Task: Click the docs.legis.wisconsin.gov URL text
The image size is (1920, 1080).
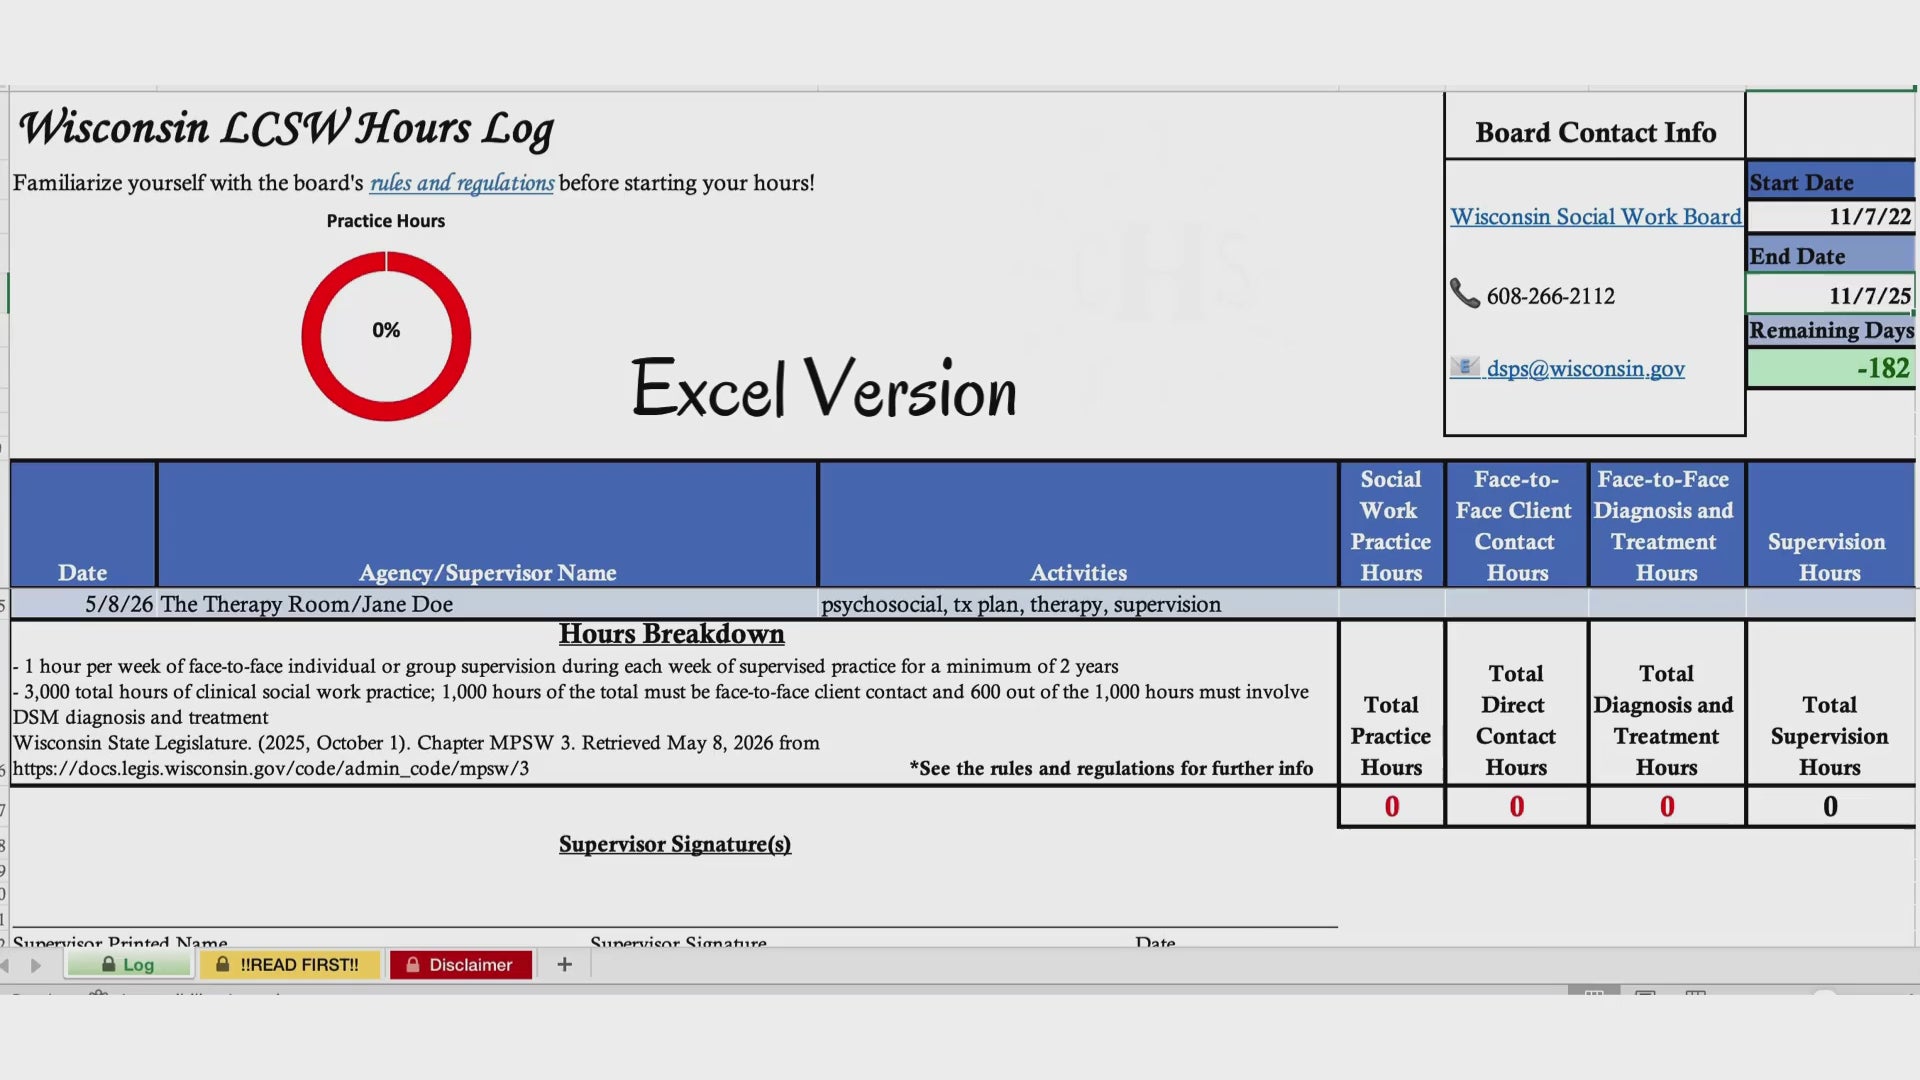Action: click(x=271, y=768)
